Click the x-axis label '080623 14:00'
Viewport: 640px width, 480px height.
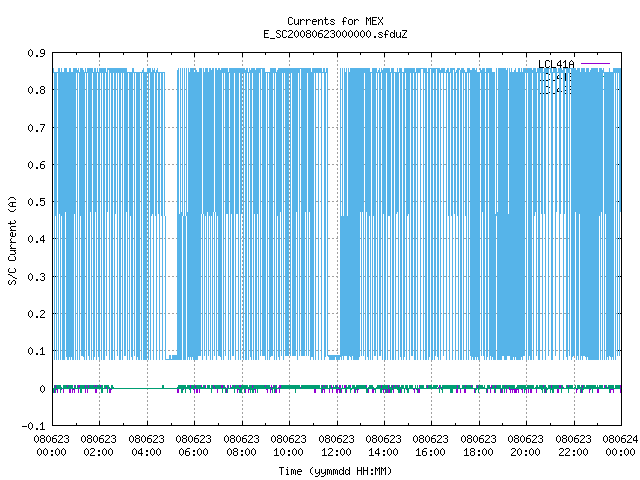tap(383, 446)
